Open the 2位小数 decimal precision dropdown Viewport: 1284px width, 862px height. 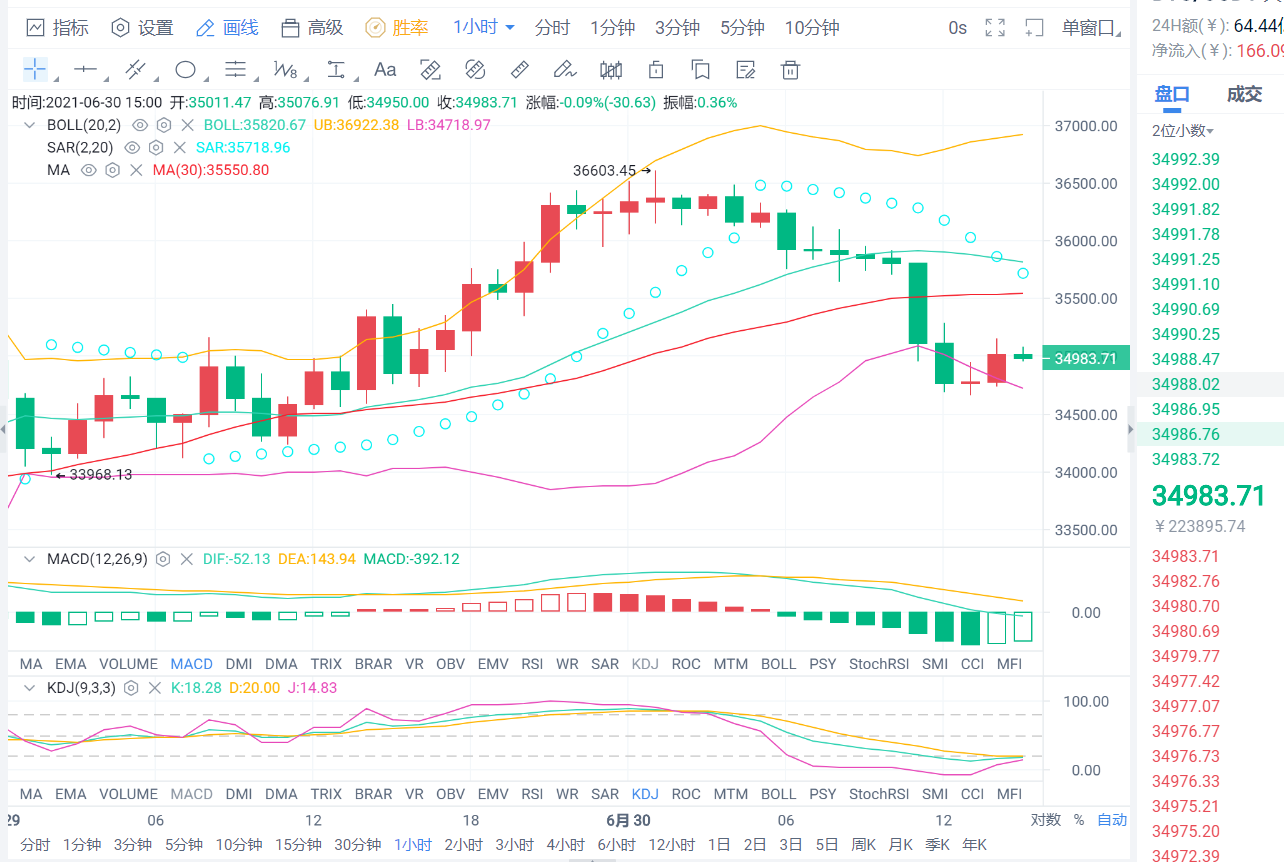point(1183,131)
